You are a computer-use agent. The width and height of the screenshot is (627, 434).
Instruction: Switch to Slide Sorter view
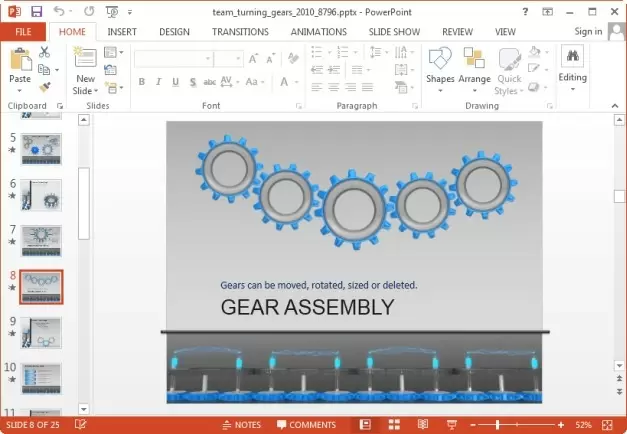392,425
